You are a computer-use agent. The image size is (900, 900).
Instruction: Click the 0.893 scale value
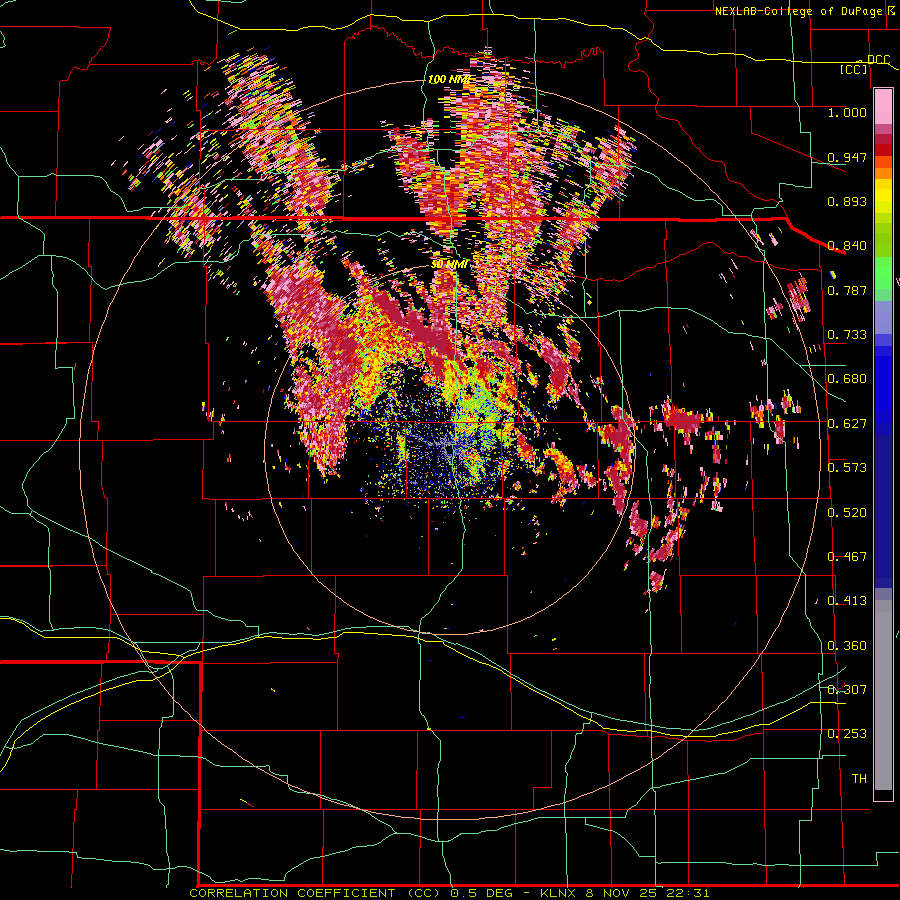[x=847, y=201]
